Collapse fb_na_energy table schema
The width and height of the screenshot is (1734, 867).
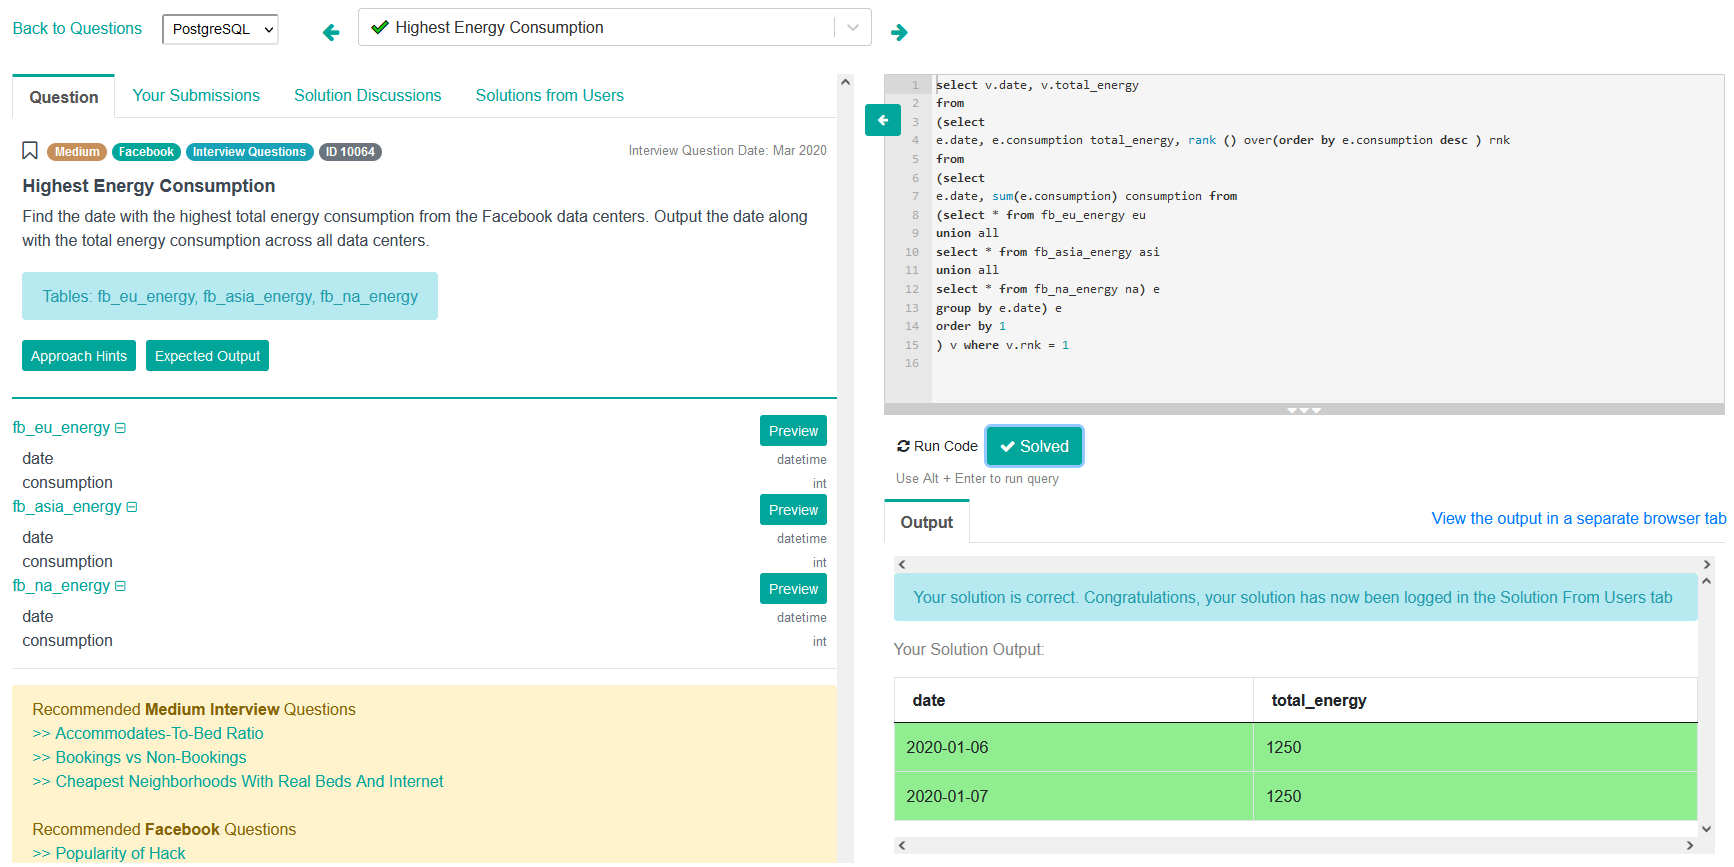(120, 586)
